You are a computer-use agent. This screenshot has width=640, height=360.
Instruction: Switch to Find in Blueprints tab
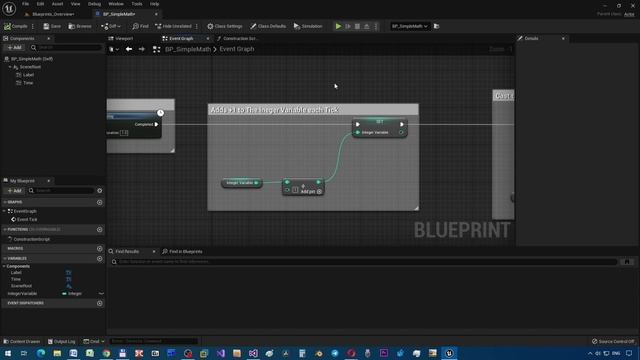[x=182, y=251]
